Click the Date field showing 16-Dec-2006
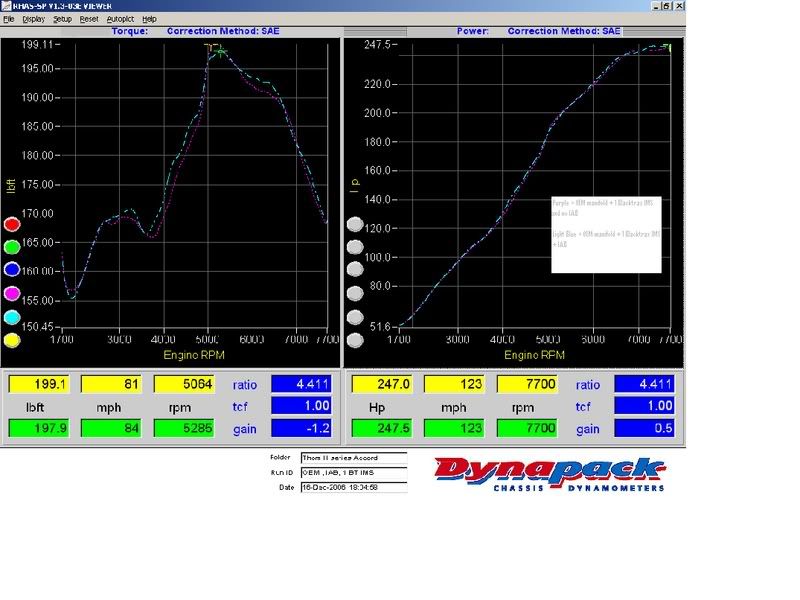Image resolution: width=800 pixels, height=600 pixels. pyautogui.click(x=354, y=487)
